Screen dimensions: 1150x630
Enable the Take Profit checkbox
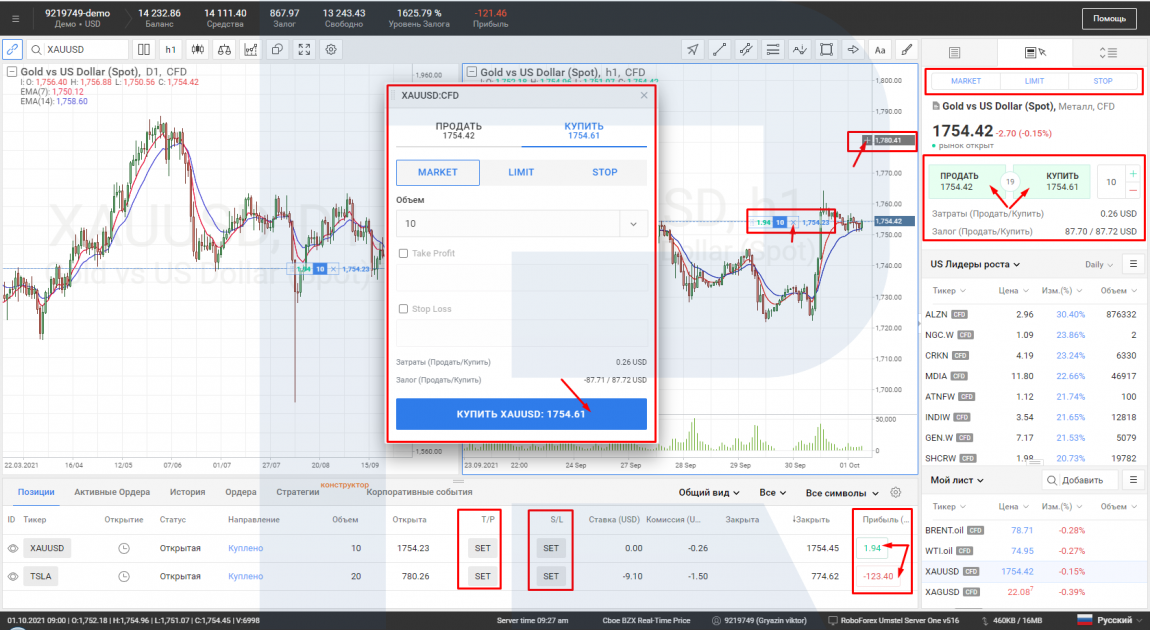(403, 253)
